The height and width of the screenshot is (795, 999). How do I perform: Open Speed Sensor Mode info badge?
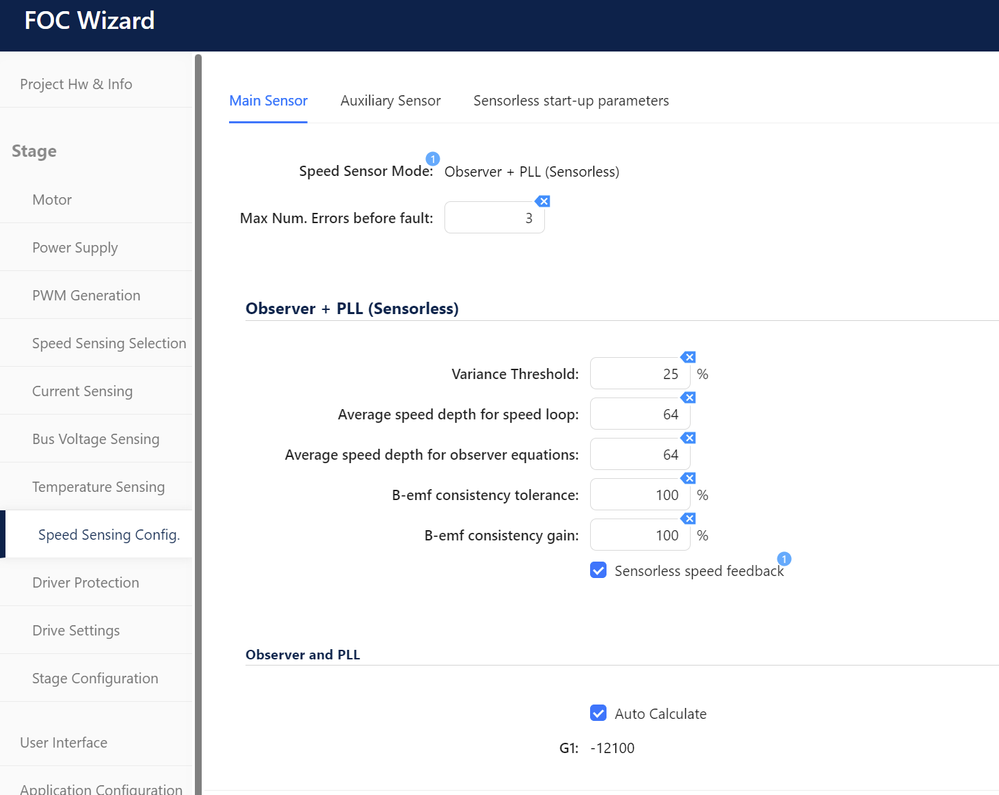pos(433,159)
